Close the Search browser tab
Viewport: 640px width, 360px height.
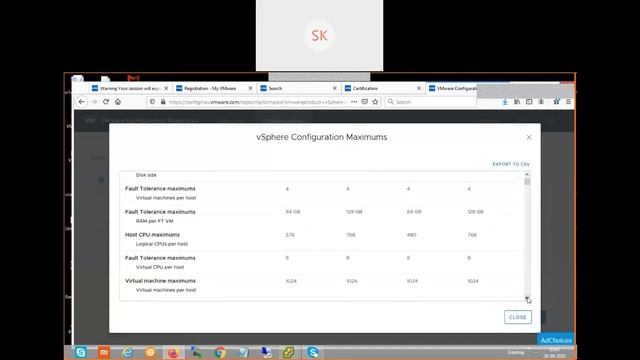[x=335, y=88]
